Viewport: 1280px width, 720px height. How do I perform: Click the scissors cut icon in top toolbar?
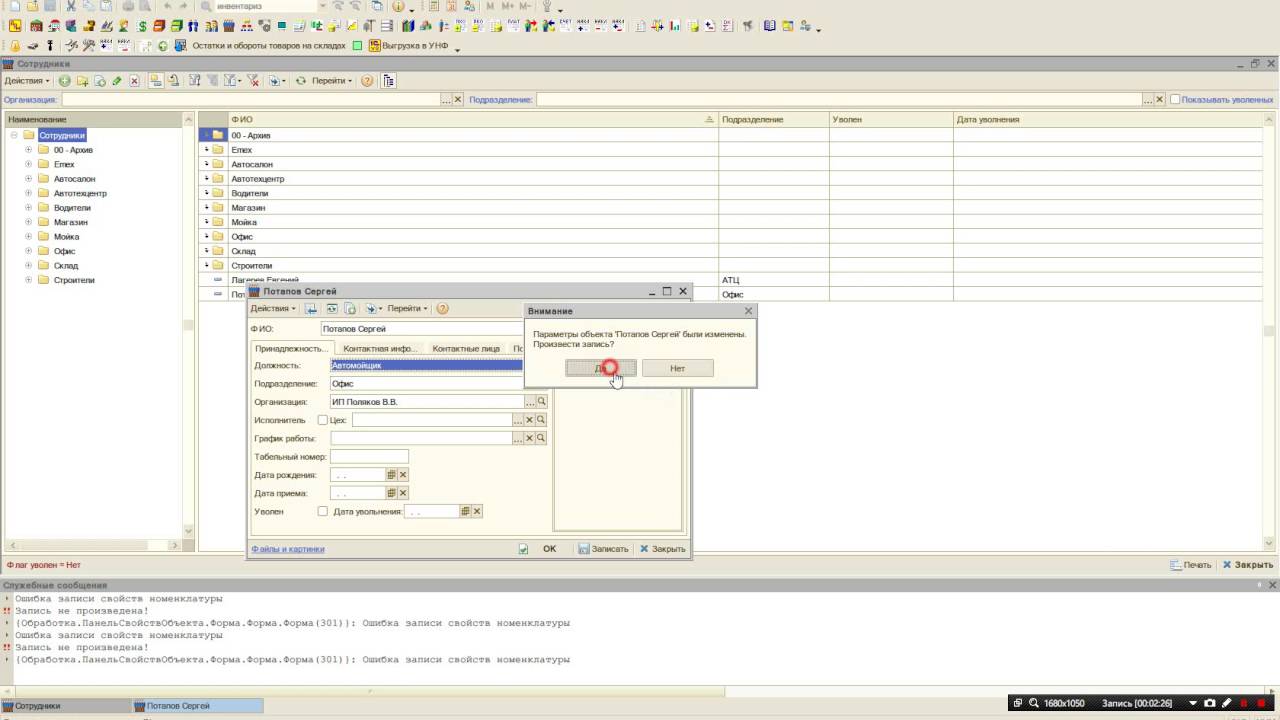point(71,6)
